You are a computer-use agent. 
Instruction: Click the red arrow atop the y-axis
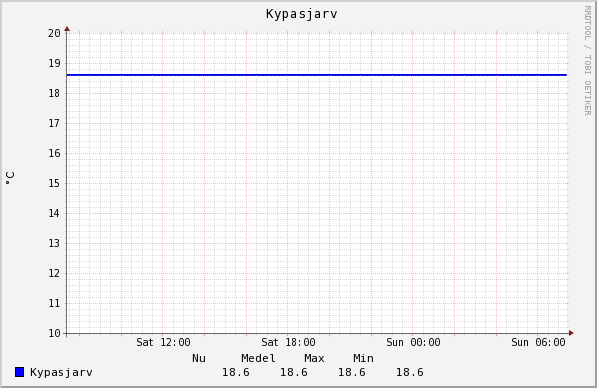(x=67, y=29)
